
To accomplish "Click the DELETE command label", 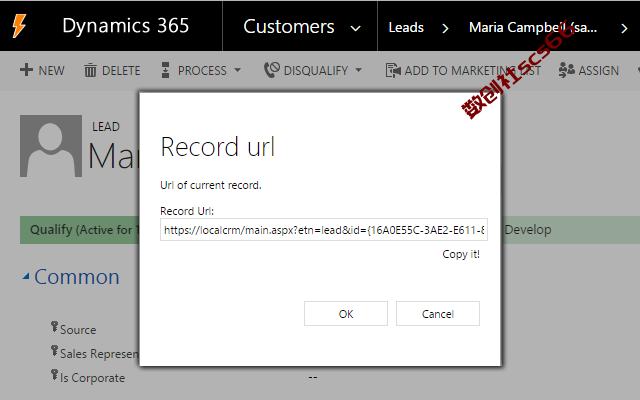I will tap(121, 71).
